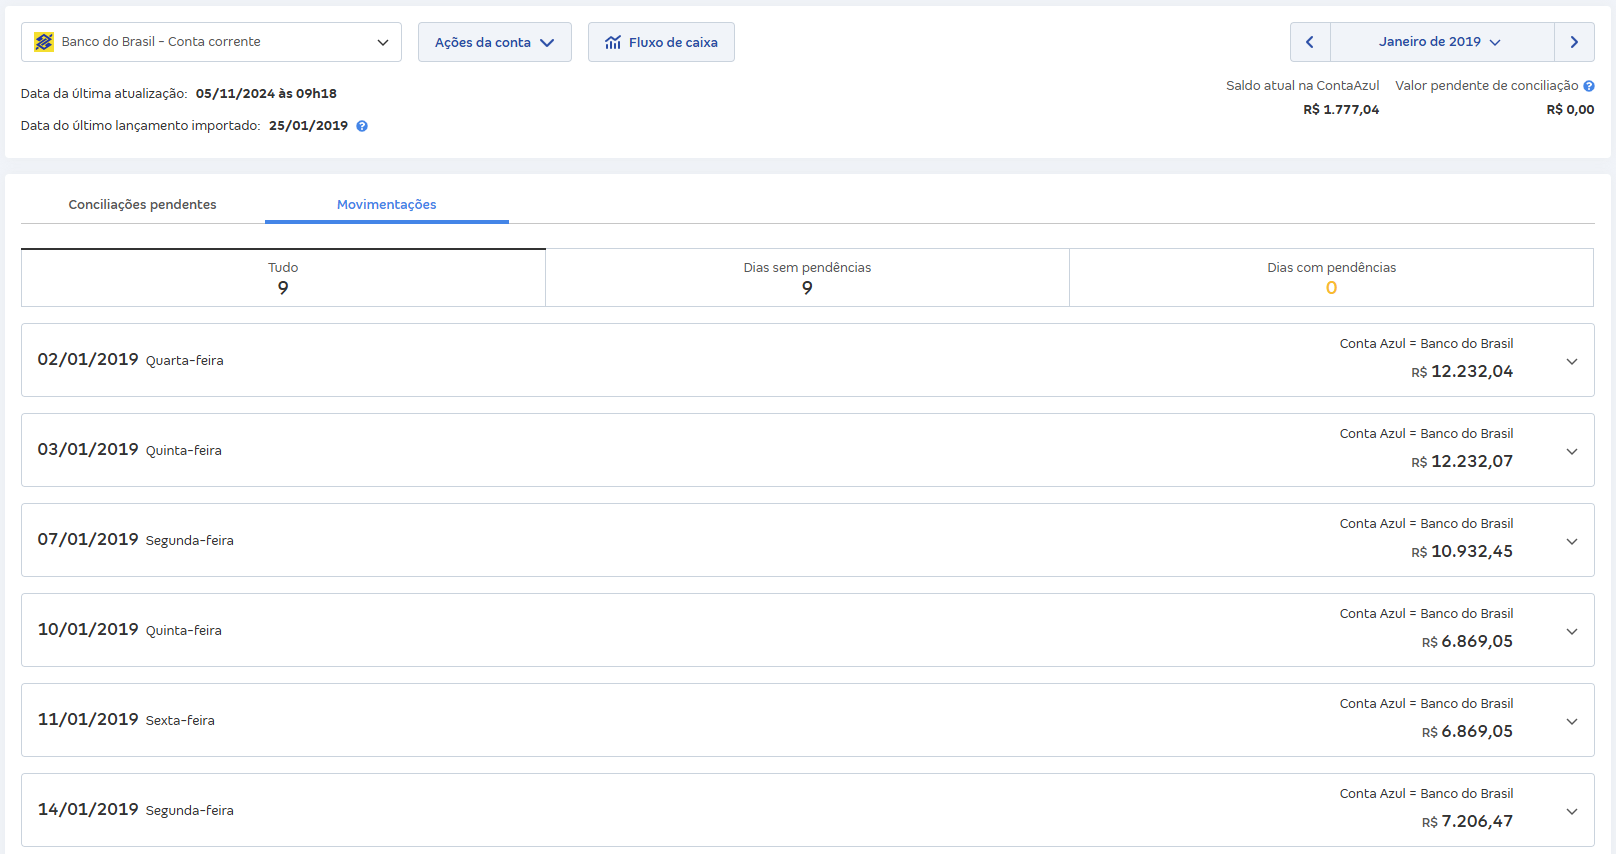Expand the 10/01/2019 Quinta-feira row
1616x854 pixels.
point(1571,631)
